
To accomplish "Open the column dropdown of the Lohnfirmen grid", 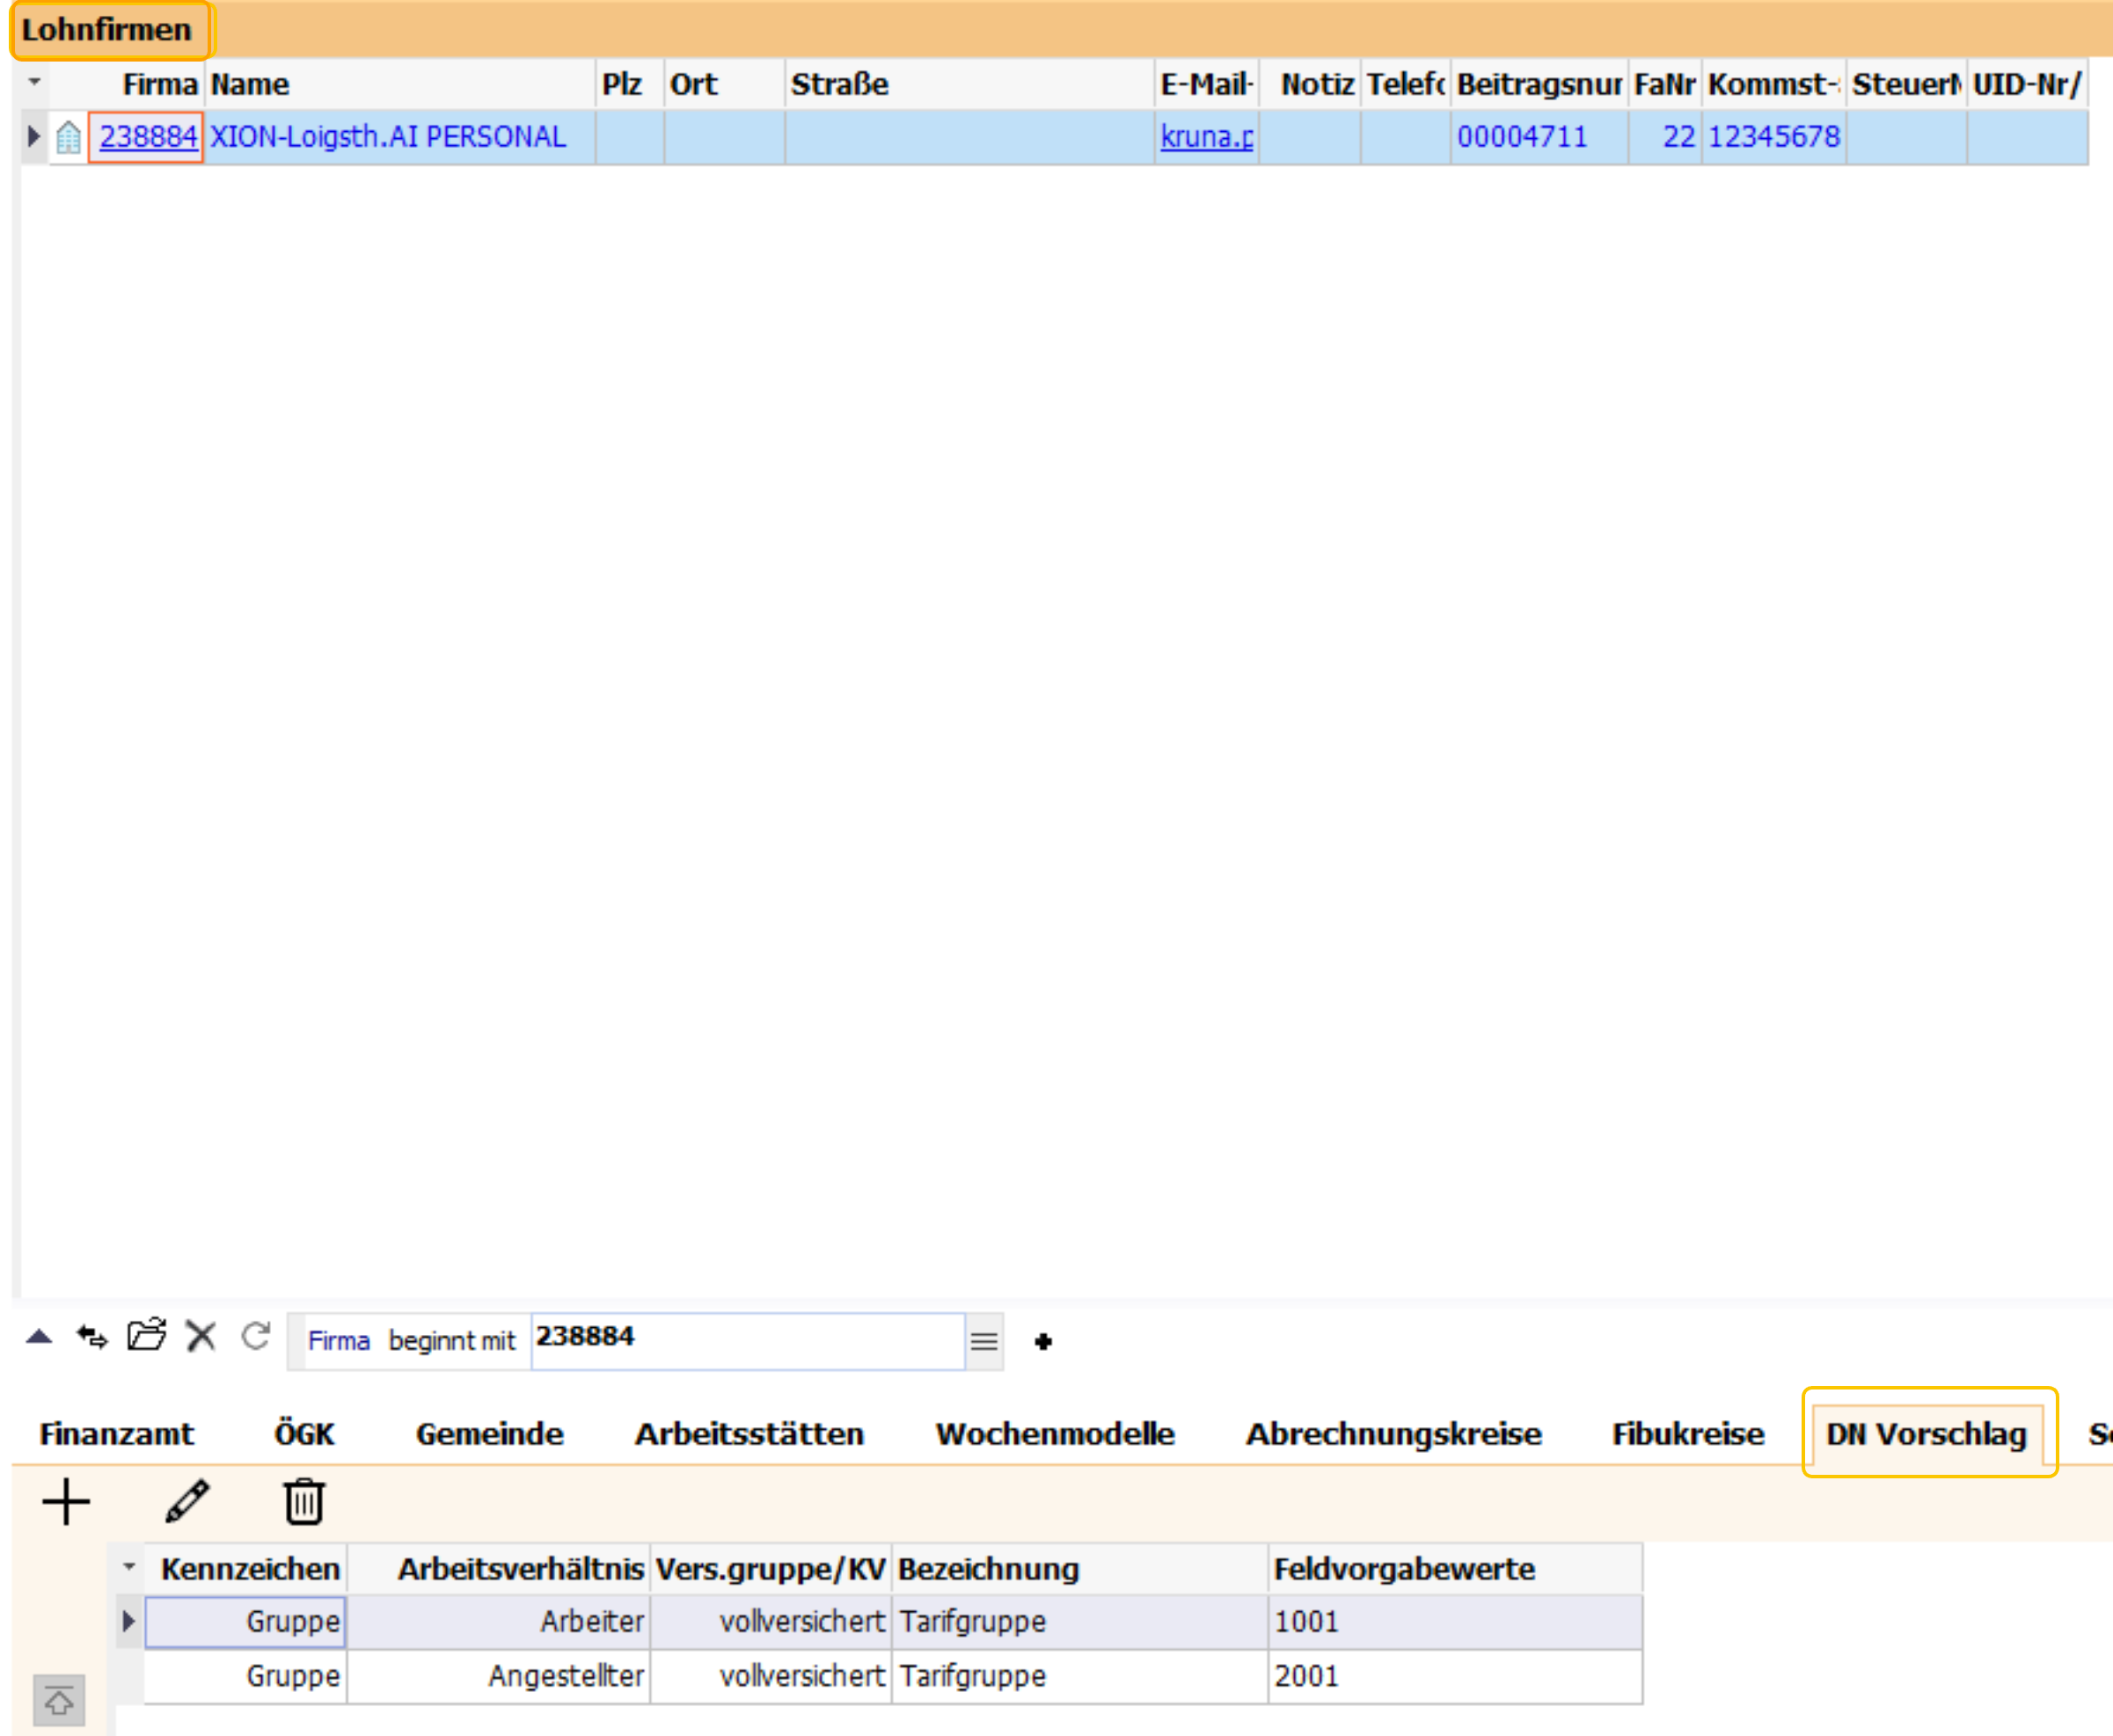I will 35,82.
